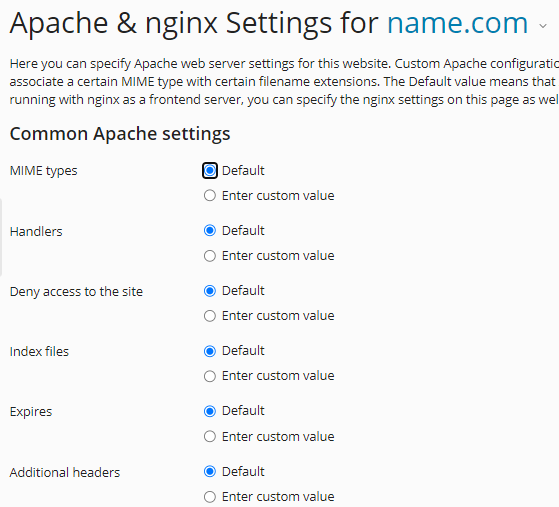This screenshot has height=507, width=559.
Task: Expand the dropdown chevron beside name.com
Action: (543, 26)
